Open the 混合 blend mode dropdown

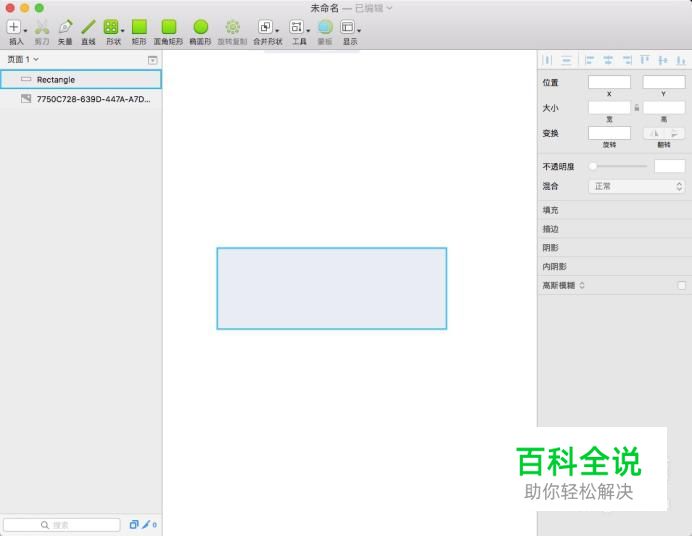(x=636, y=186)
